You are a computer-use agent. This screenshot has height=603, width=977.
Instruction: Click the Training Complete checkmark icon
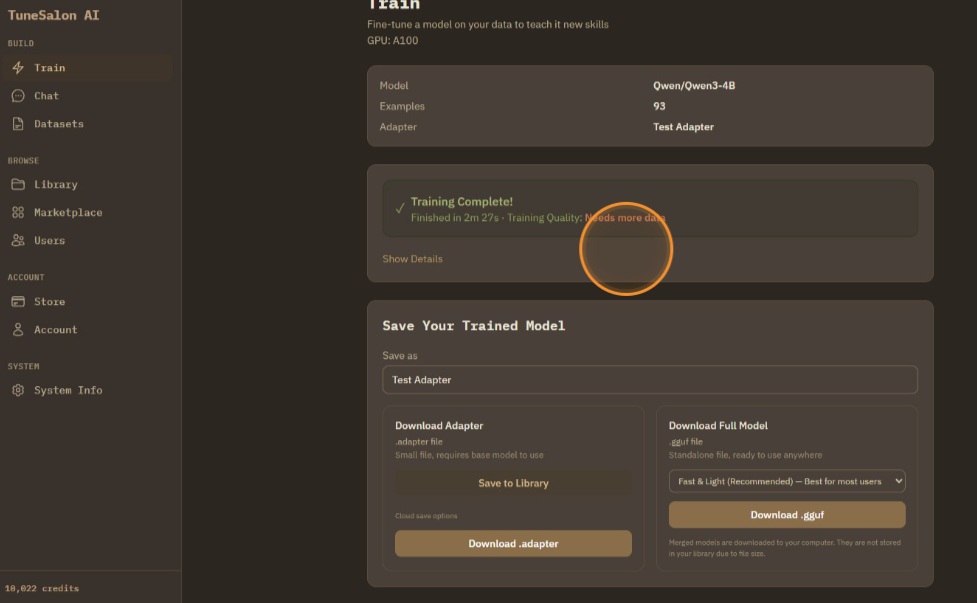pyautogui.click(x=400, y=209)
